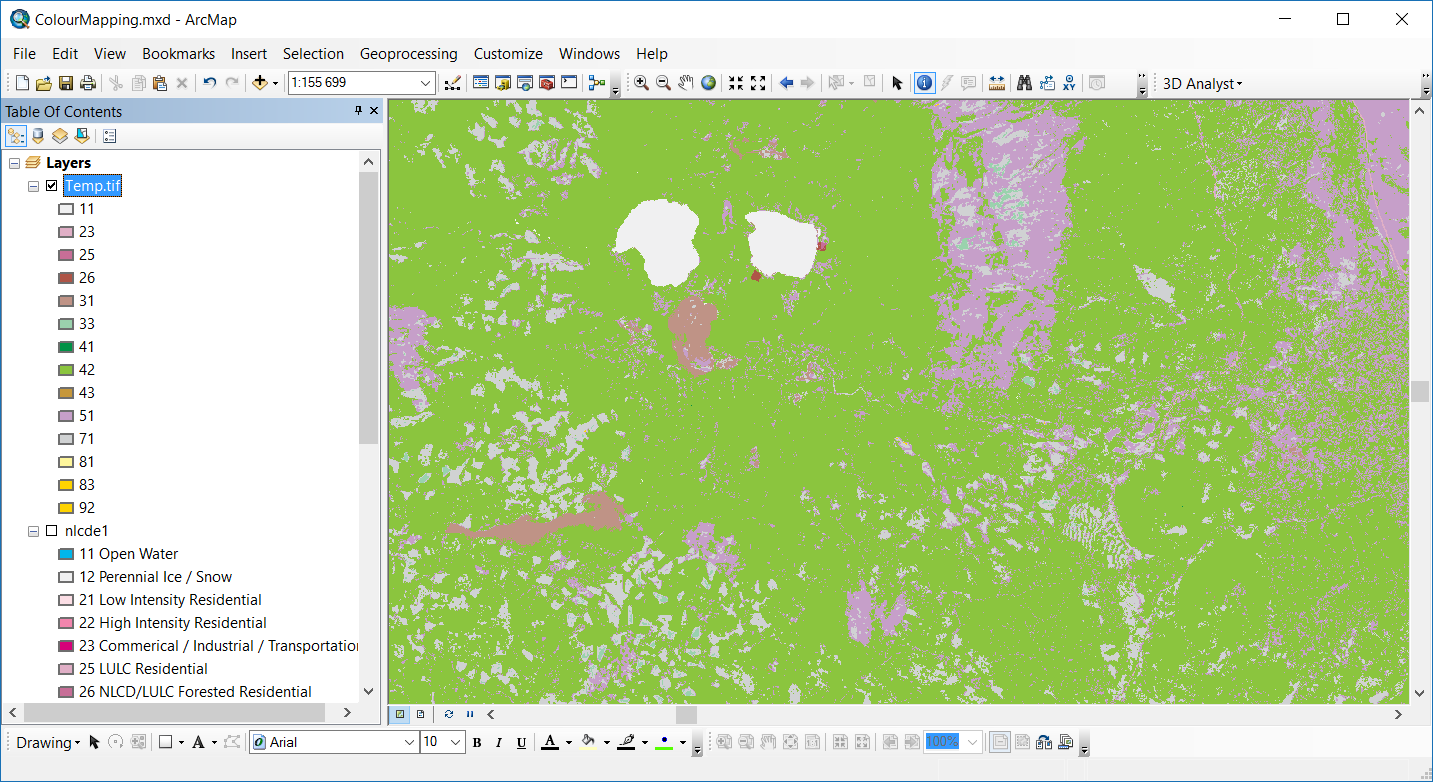
Task: Open the Selection menu
Action: 313,54
